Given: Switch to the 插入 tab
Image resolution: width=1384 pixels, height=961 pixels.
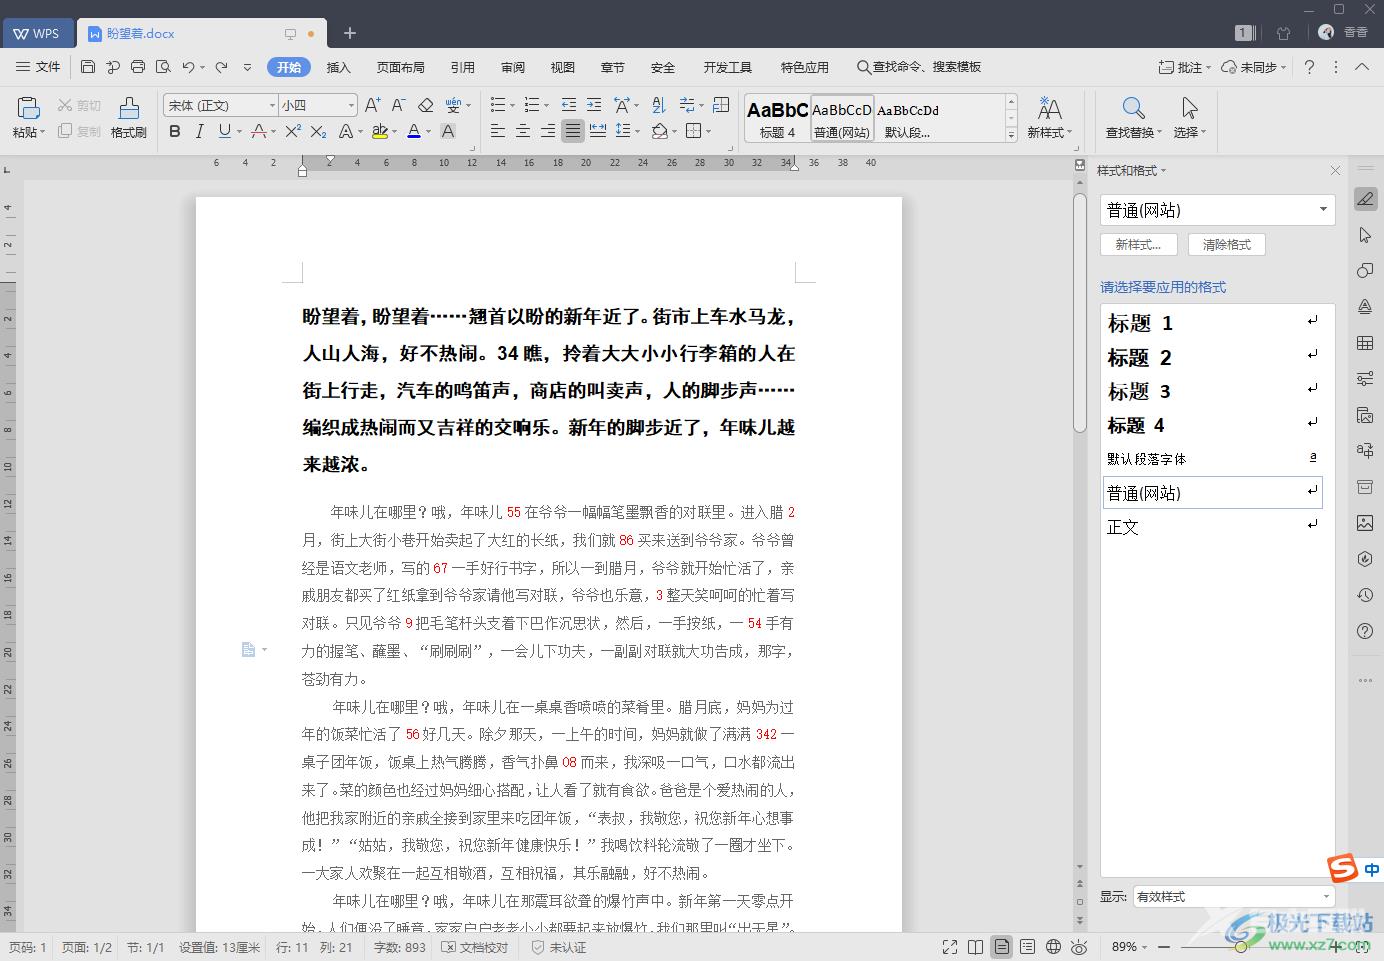Looking at the screenshot, I should 339,67.
